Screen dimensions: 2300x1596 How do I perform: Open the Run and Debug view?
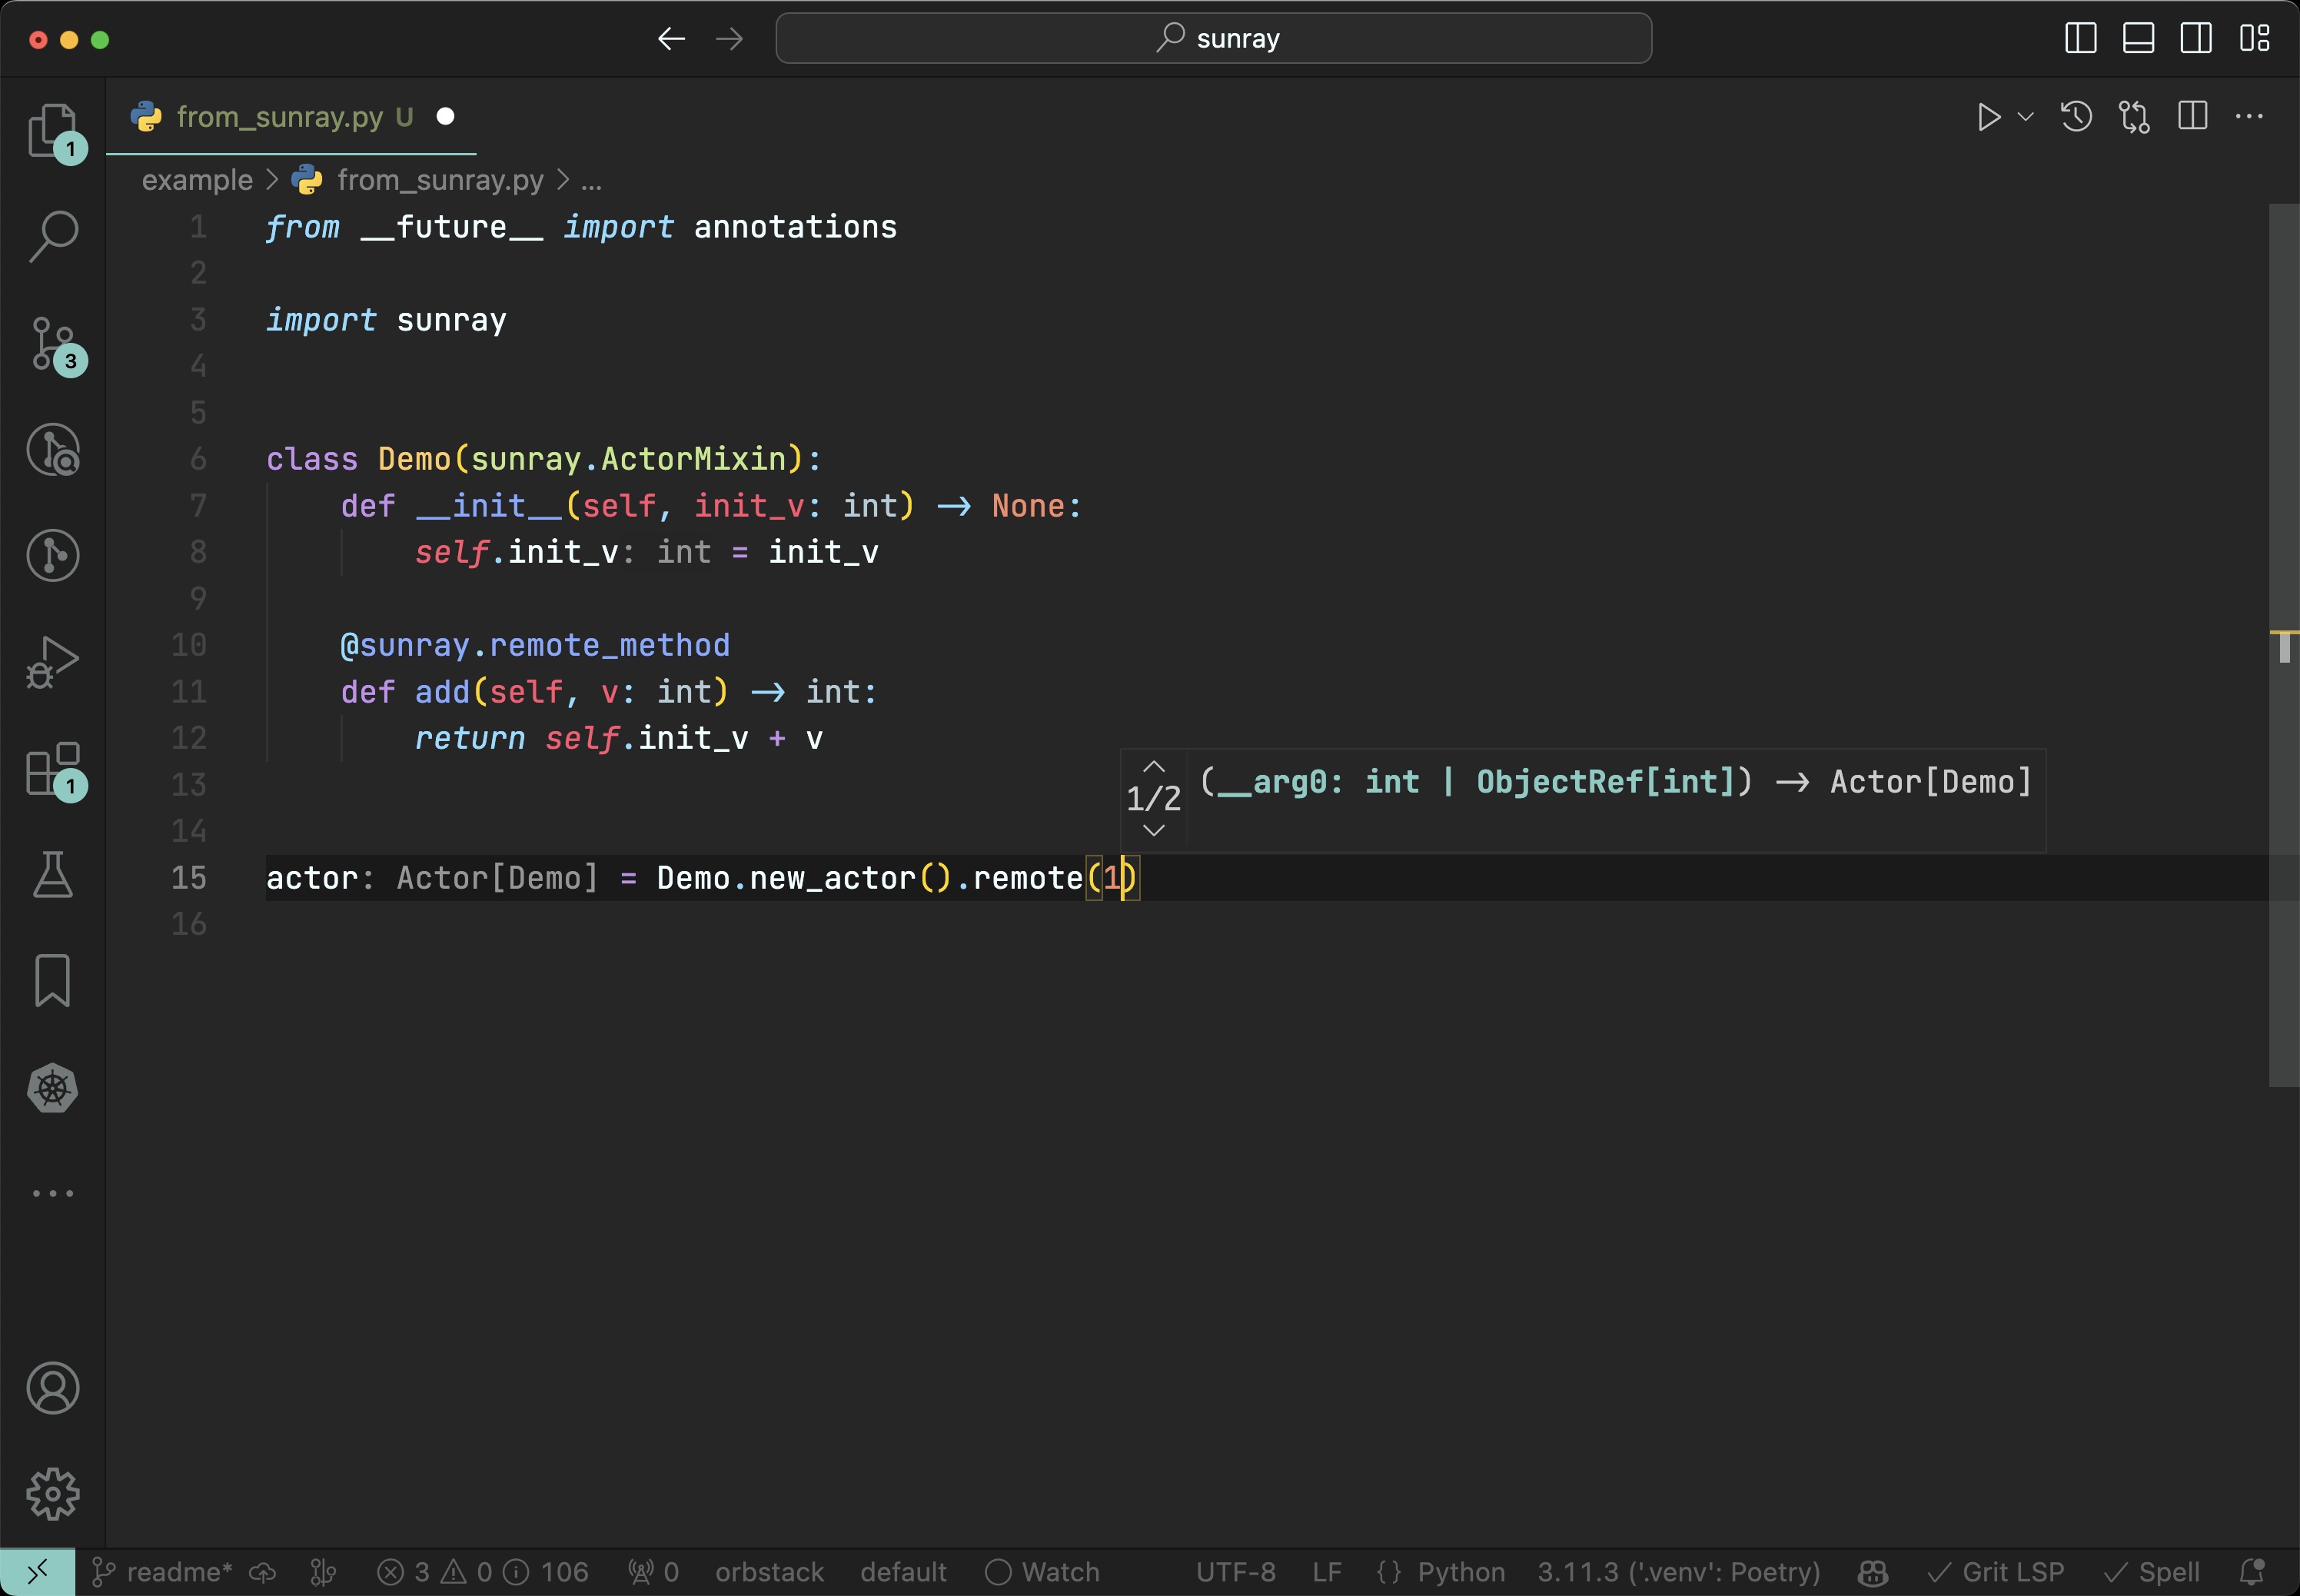[x=52, y=661]
